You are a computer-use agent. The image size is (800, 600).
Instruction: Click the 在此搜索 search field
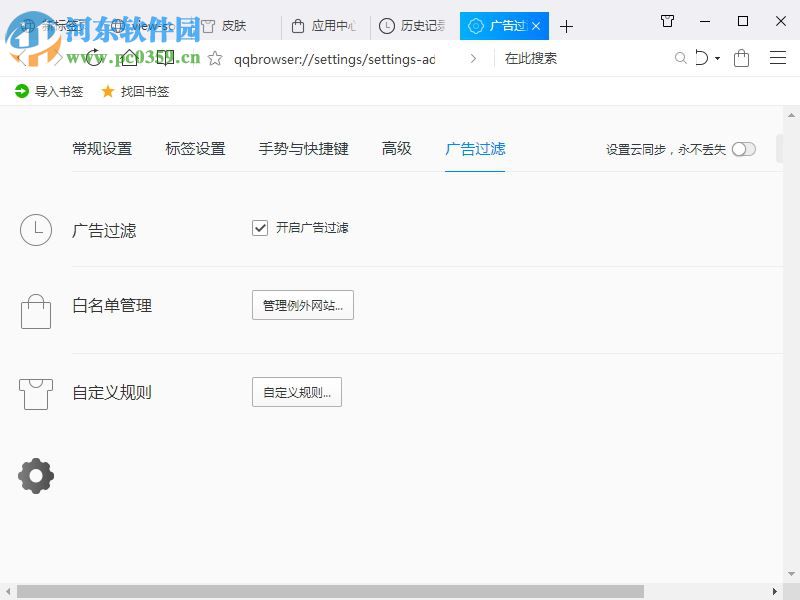click(x=560, y=58)
